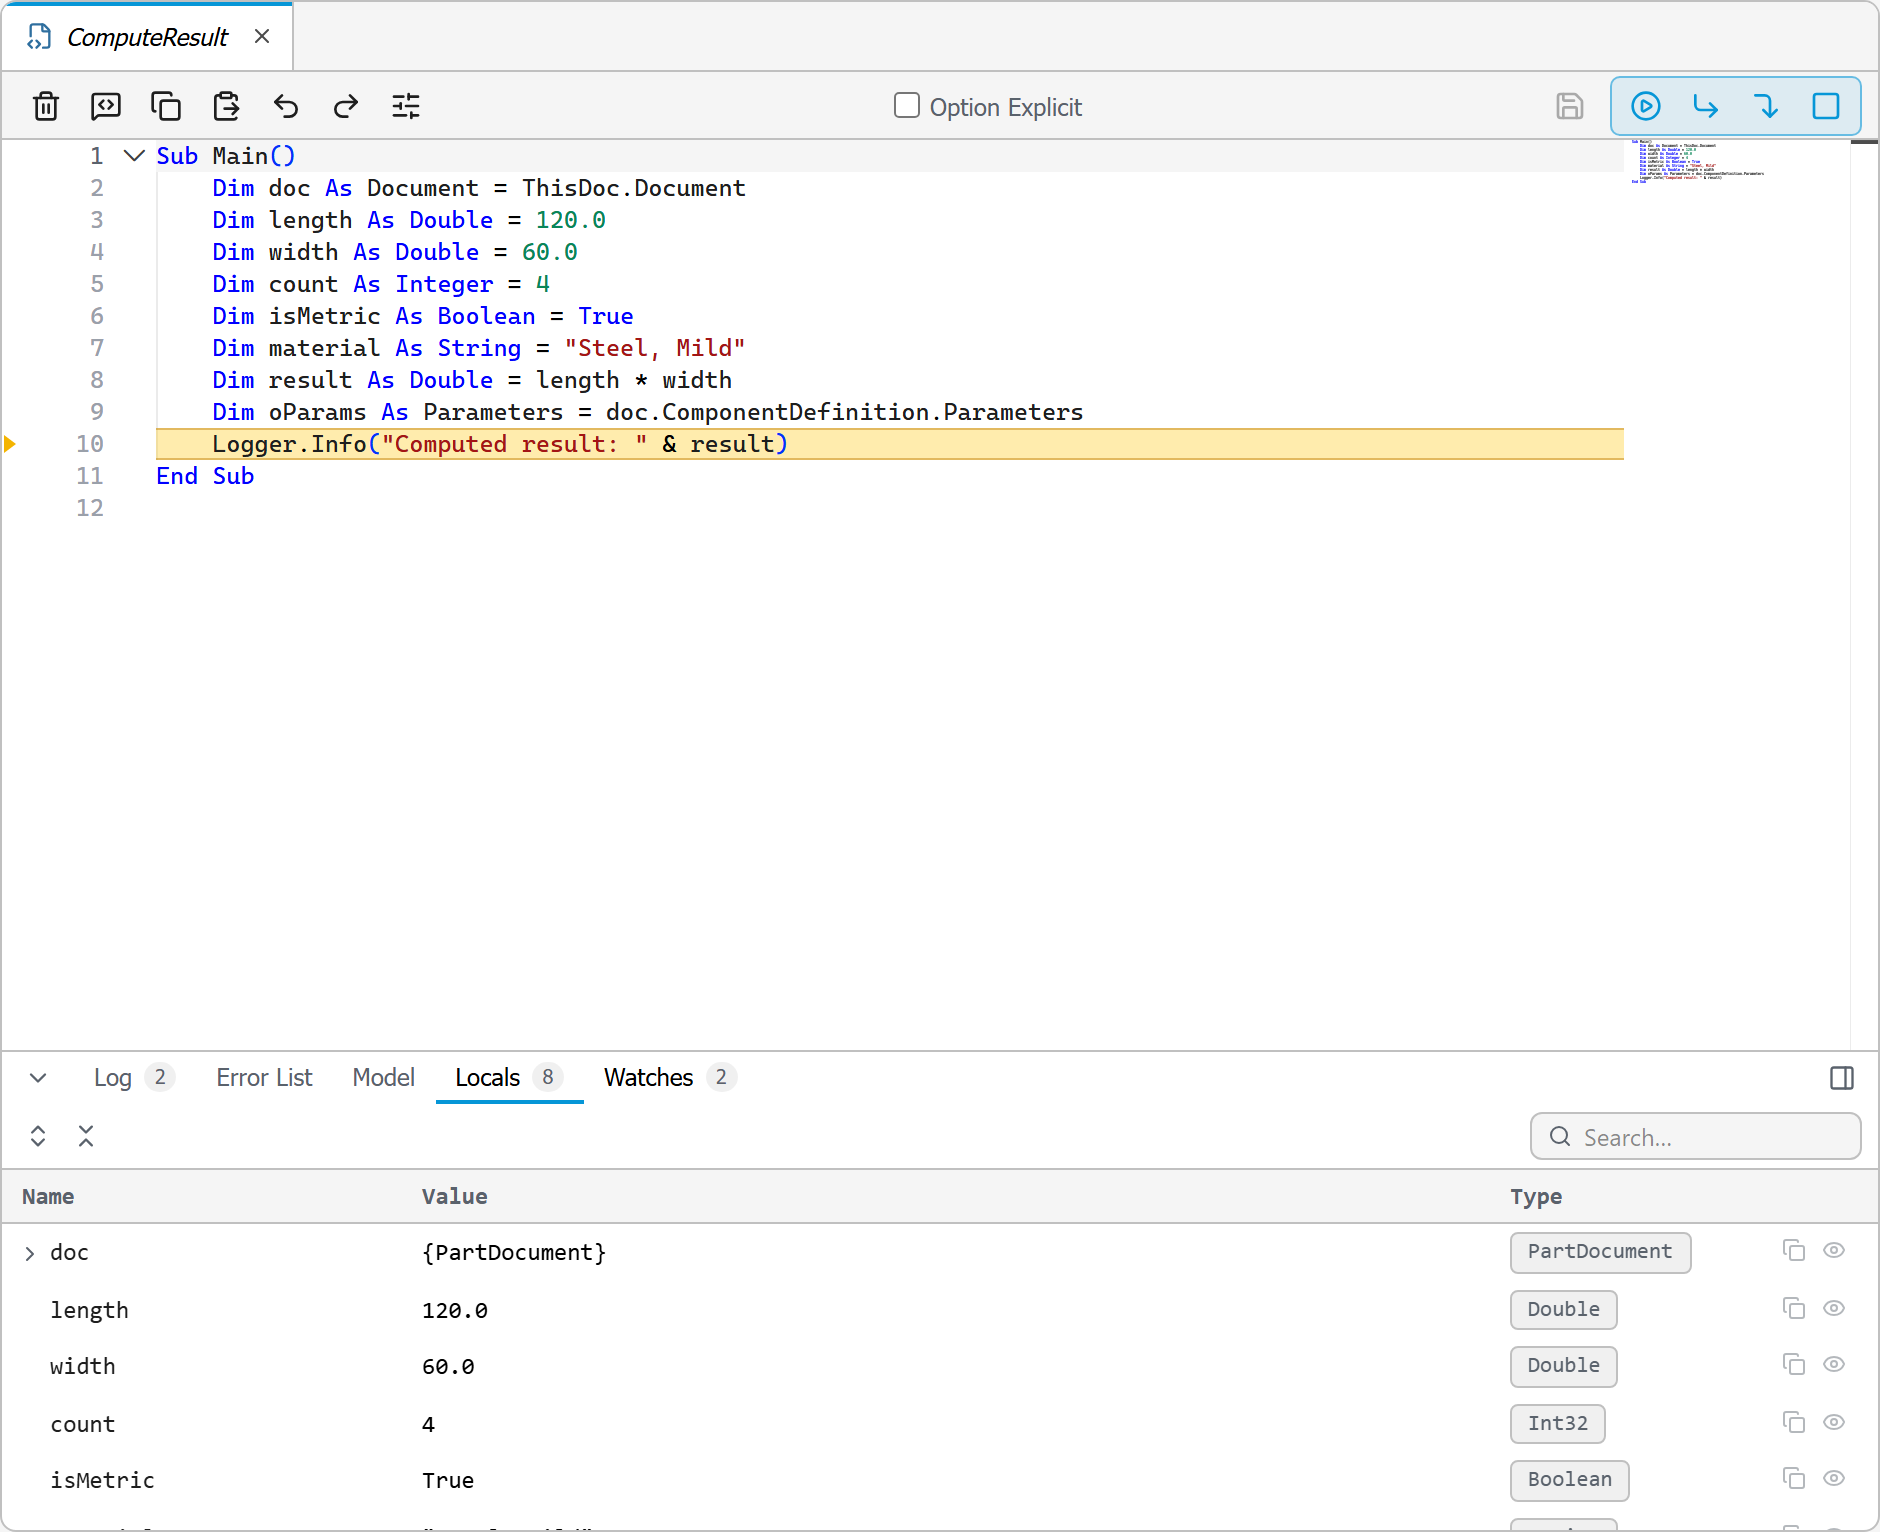Click the Double type badge for length

(1564, 1310)
